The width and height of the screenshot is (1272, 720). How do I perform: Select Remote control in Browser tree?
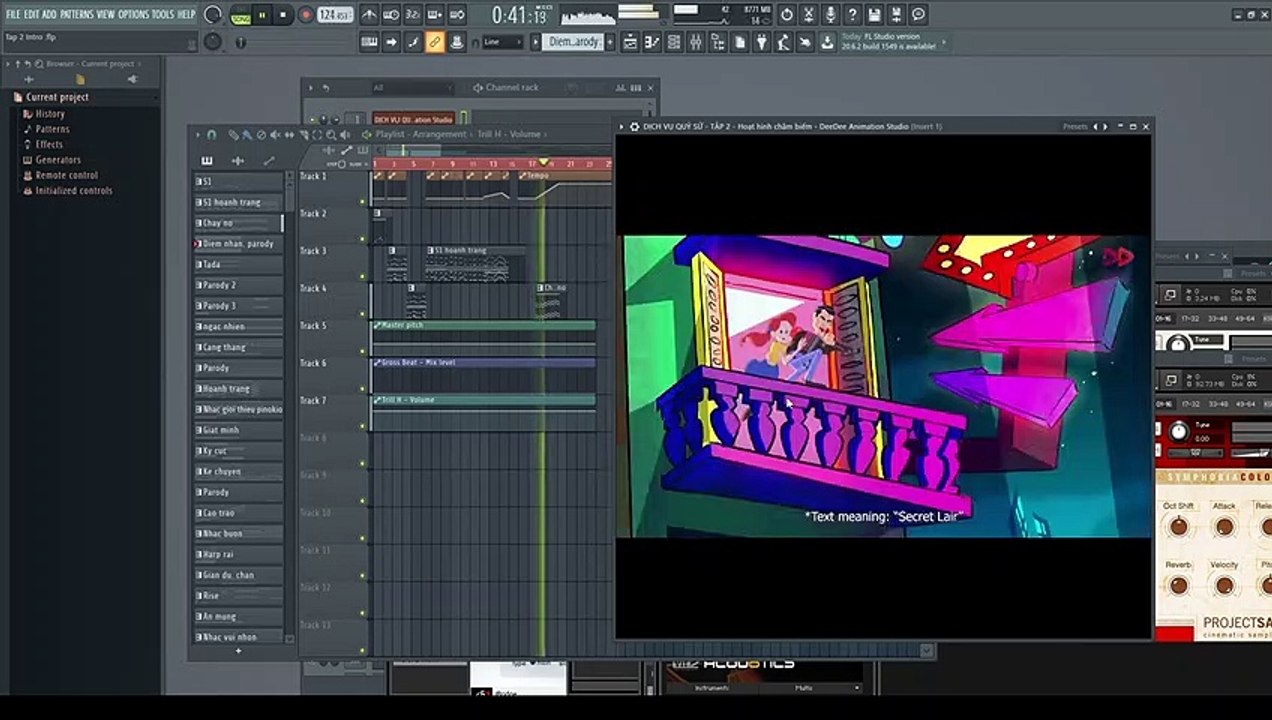(66, 175)
